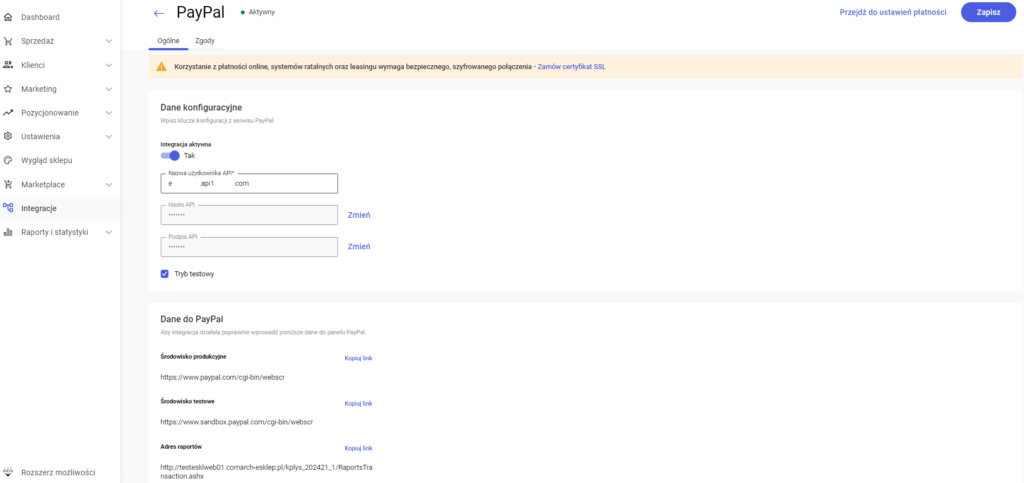Expand the Marketing menu chevron
The image size is (1024, 483).
(109, 89)
